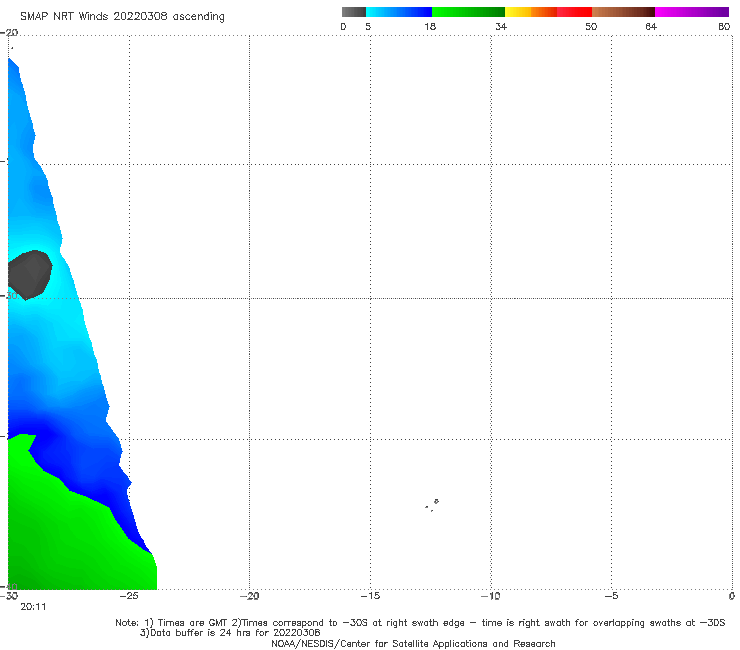
Task: Click the longitude label '-5'
Action: [x=612, y=596]
